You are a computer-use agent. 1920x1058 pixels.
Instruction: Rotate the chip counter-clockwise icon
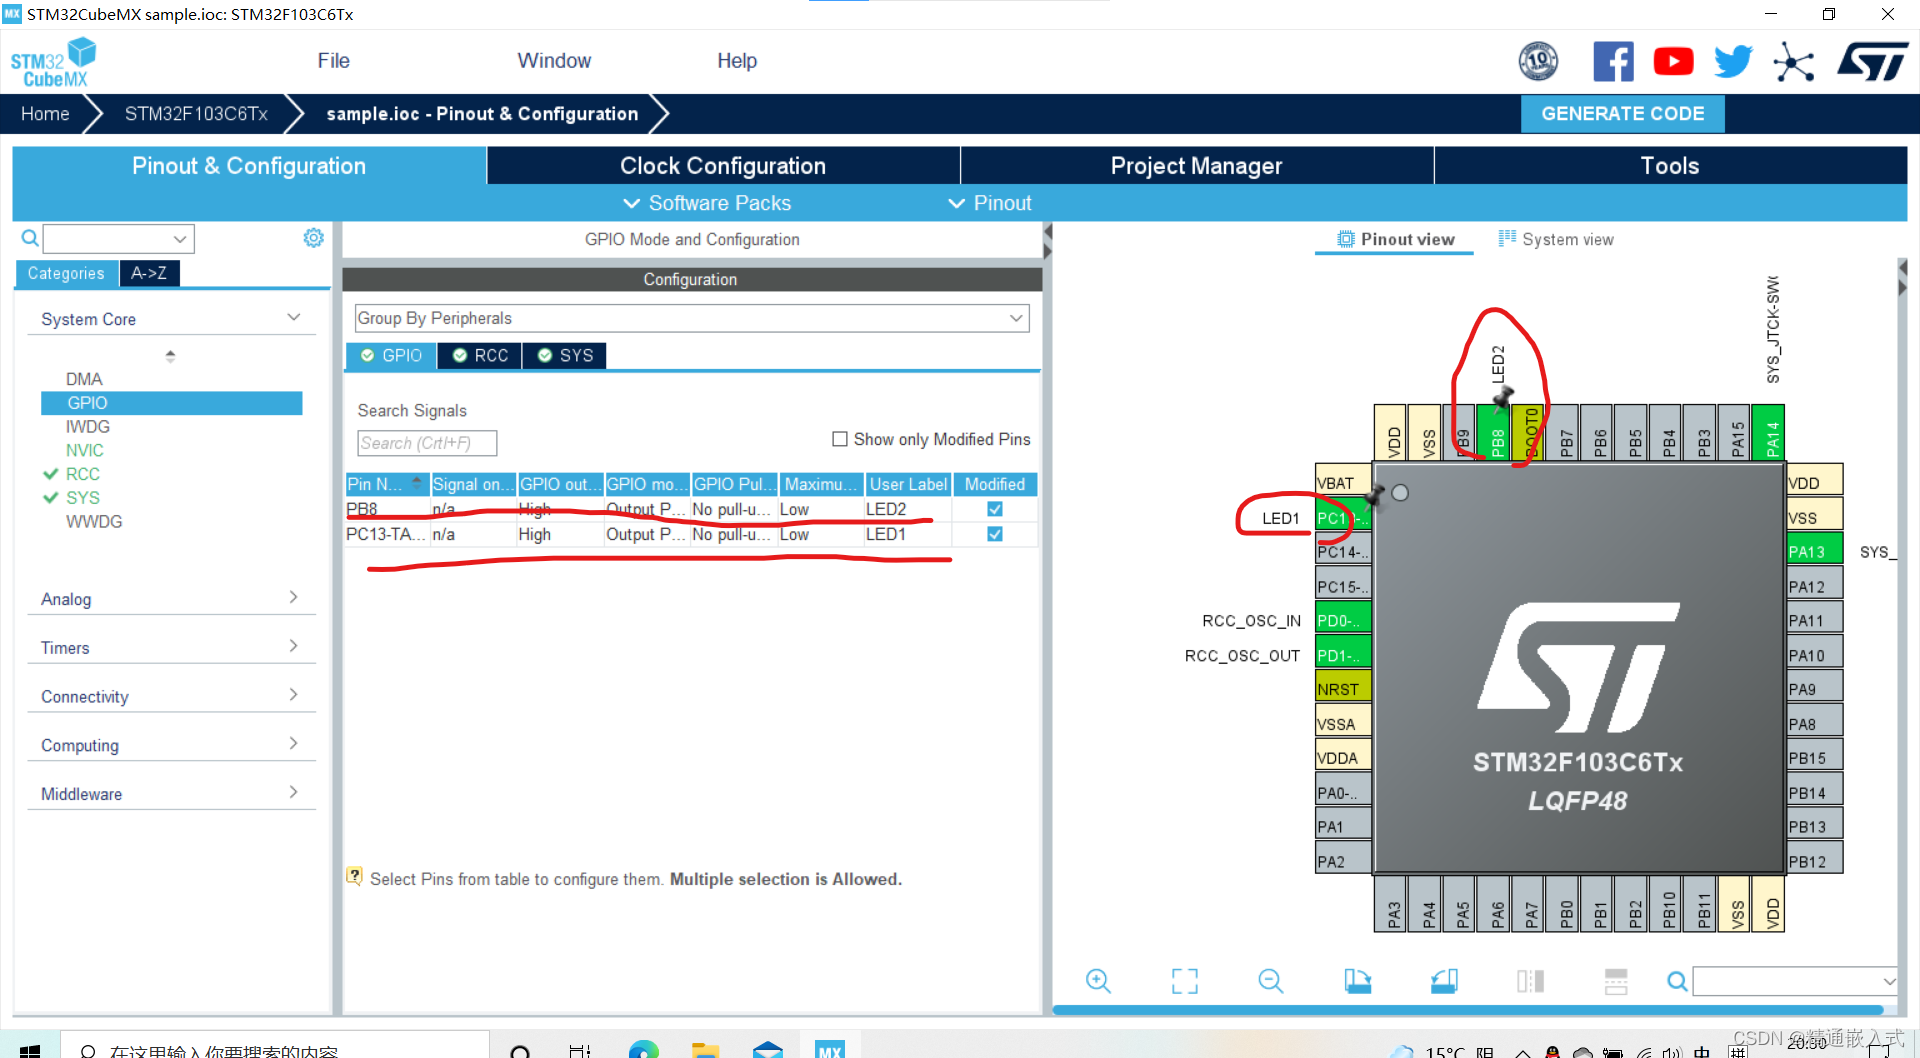pyautogui.click(x=1444, y=981)
